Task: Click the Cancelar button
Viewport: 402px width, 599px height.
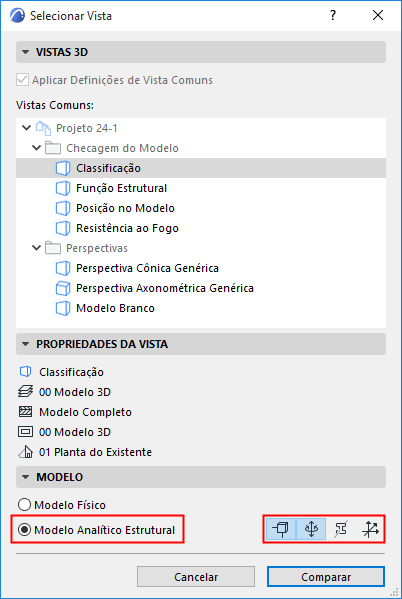Action: [196, 576]
